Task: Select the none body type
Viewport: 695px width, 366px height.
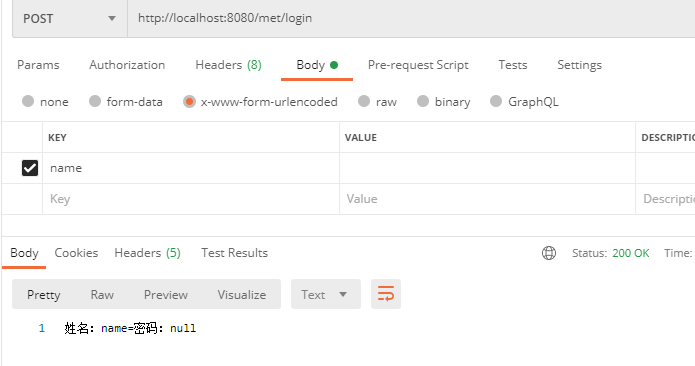Action: (28, 101)
